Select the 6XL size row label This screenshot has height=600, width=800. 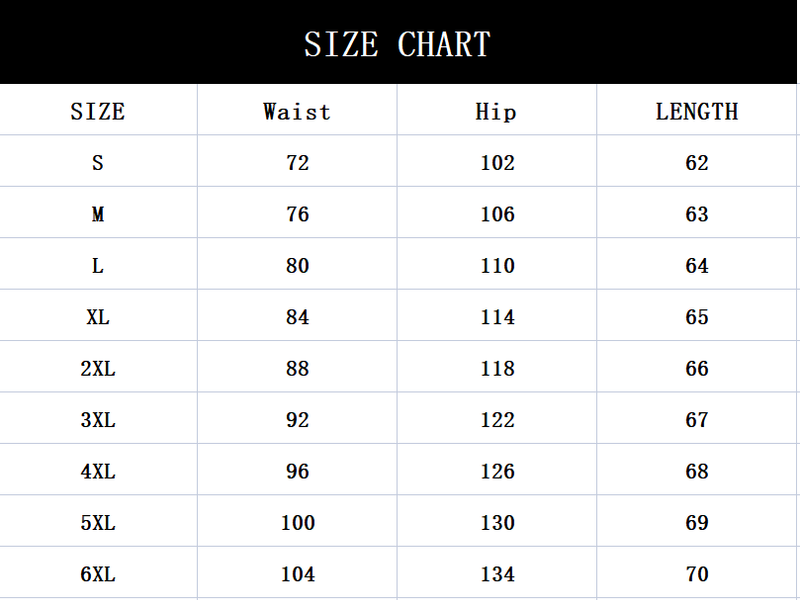pos(98,574)
